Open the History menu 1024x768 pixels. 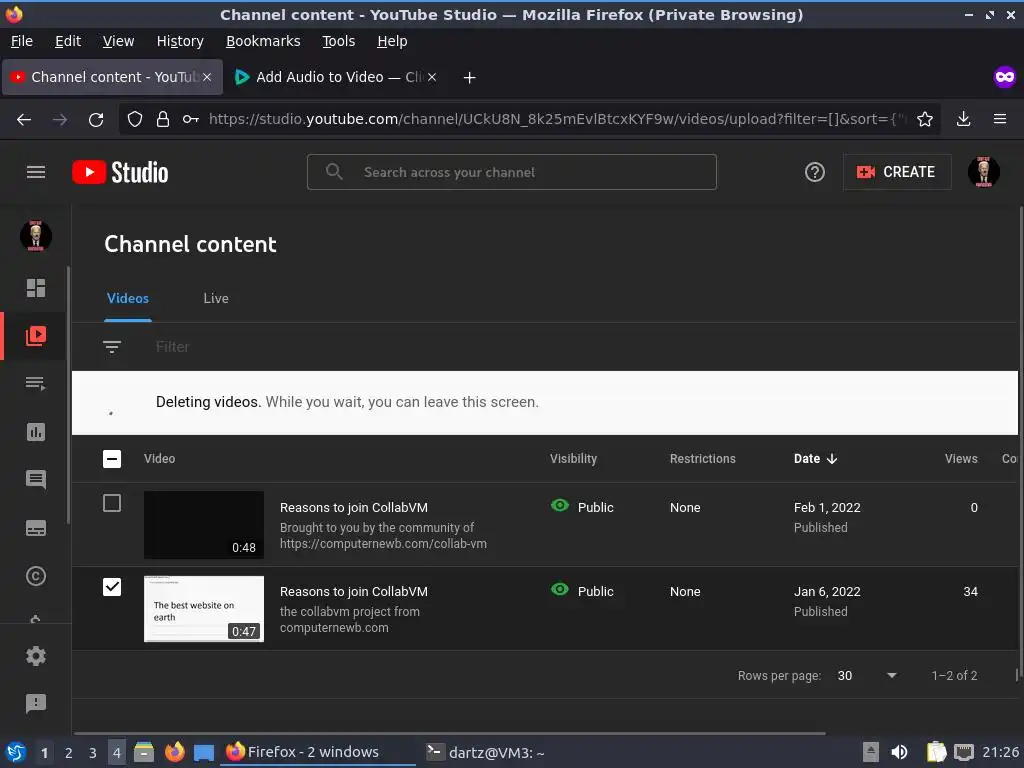[180, 41]
